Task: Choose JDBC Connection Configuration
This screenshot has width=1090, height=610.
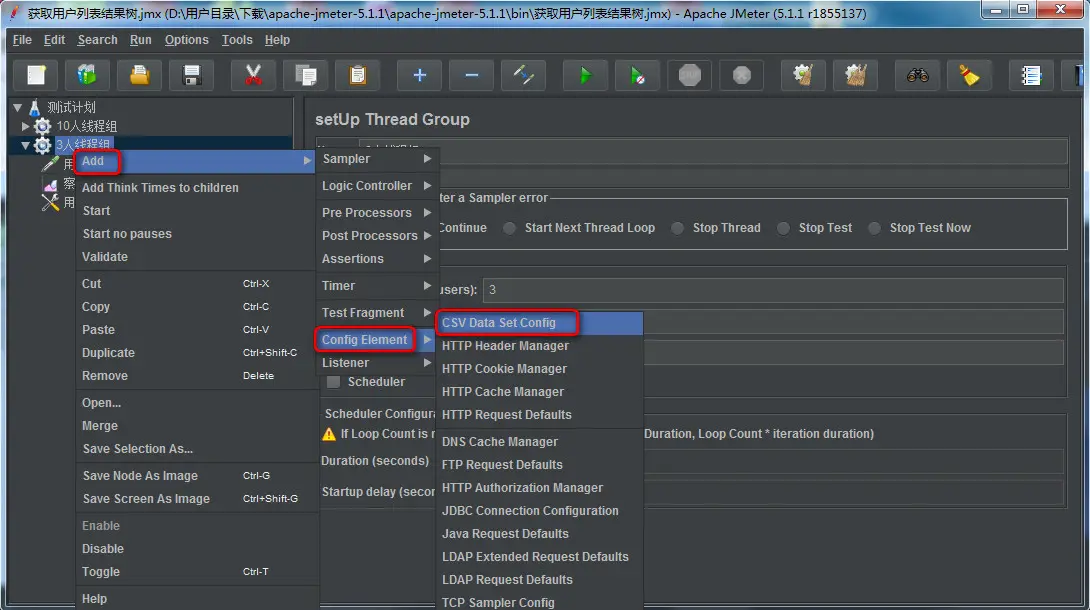Action: [539, 510]
